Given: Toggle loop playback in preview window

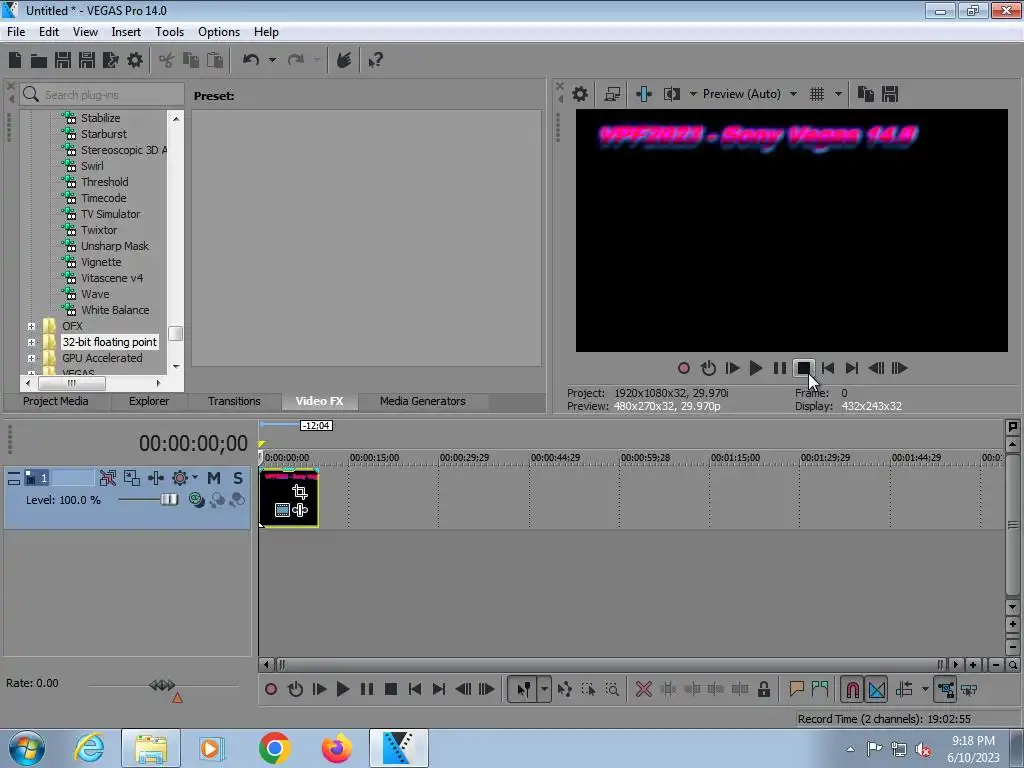Looking at the screenshot, I should click(708, 368).
